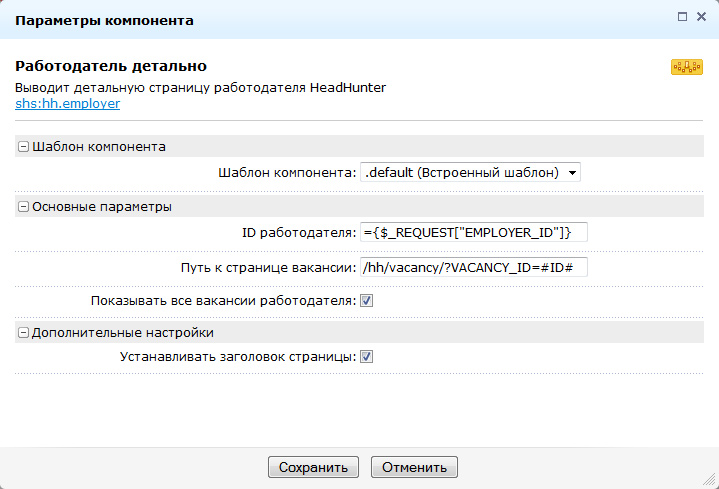Click the Путь к странице вакансии: label
The height and width of the screenshot is (489, 719).
tap(262, 267)
